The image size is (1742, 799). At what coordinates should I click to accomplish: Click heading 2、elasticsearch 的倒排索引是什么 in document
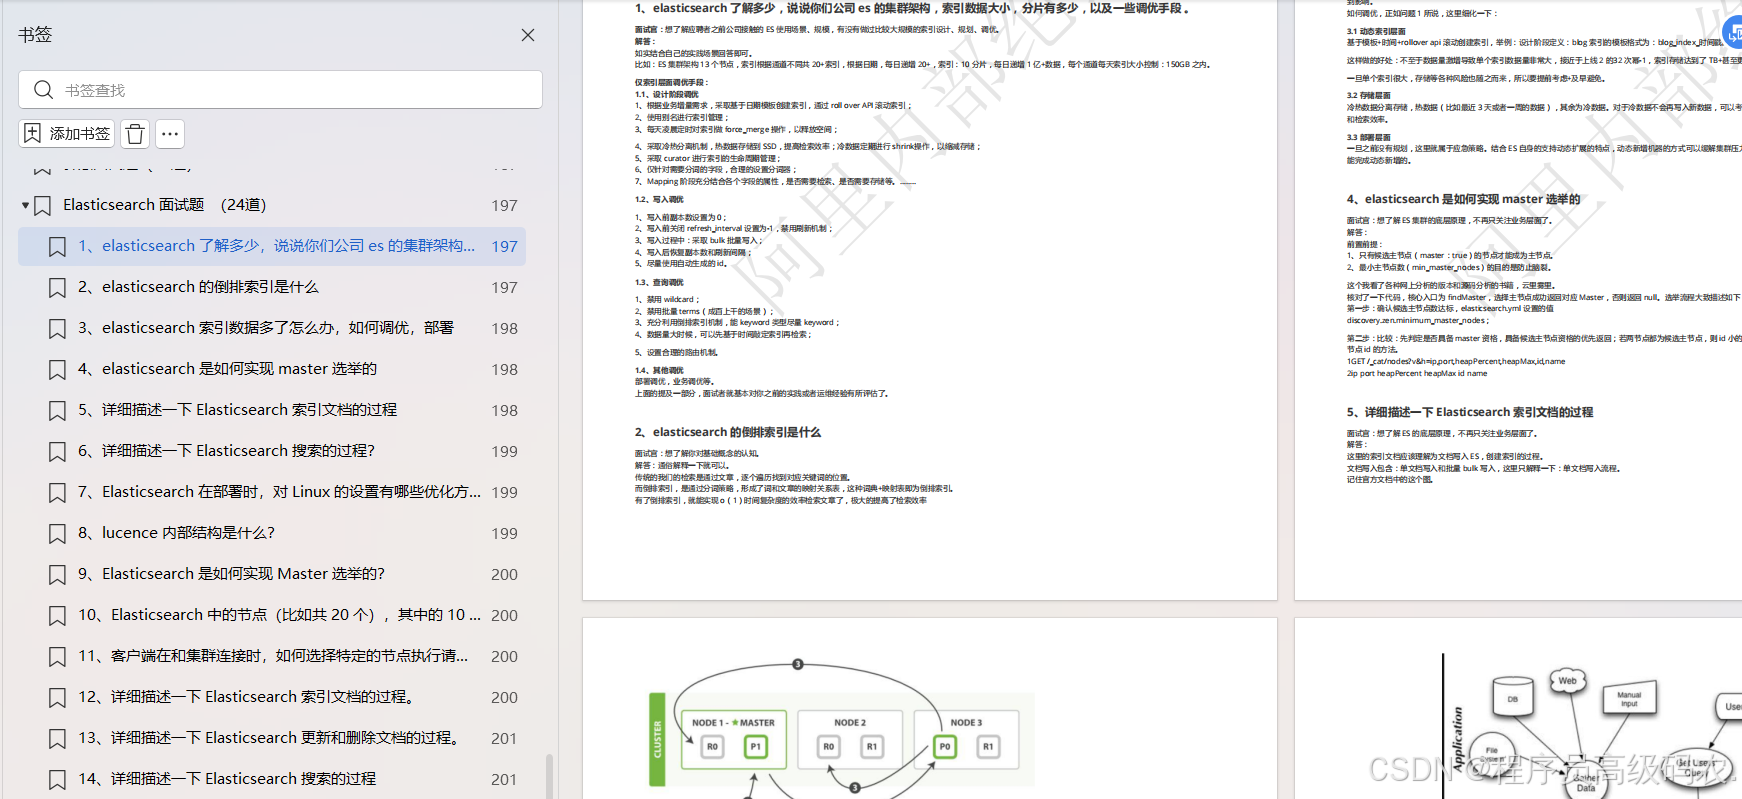pos(727,432)
